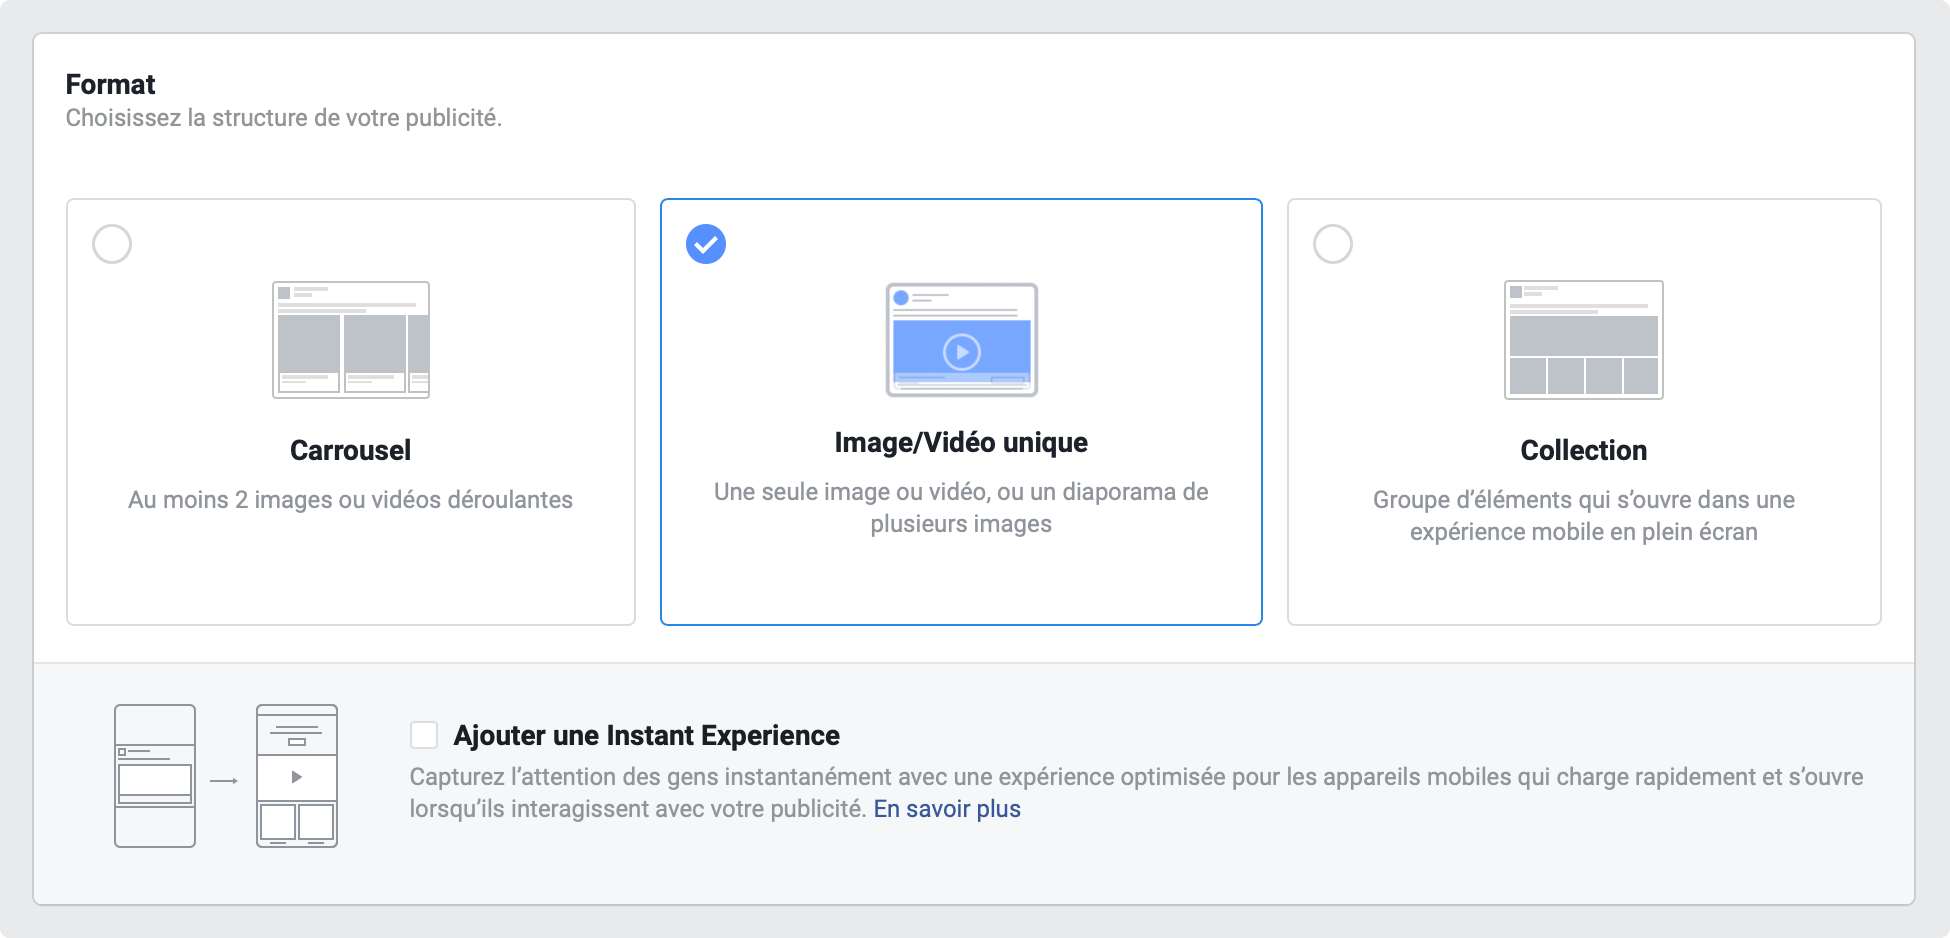The image size is (1950, 938).
Task: Click the Carrousel title text
Action: click(351, 450)
